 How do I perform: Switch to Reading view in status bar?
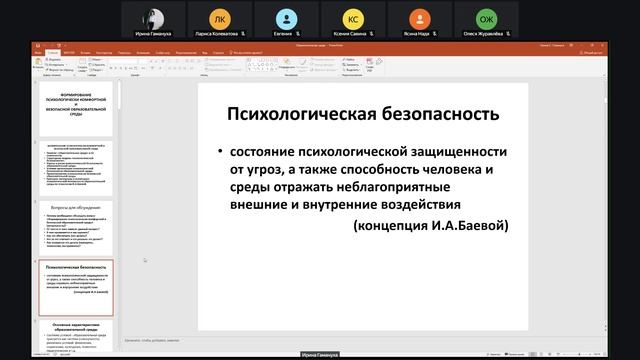(549, 354)
